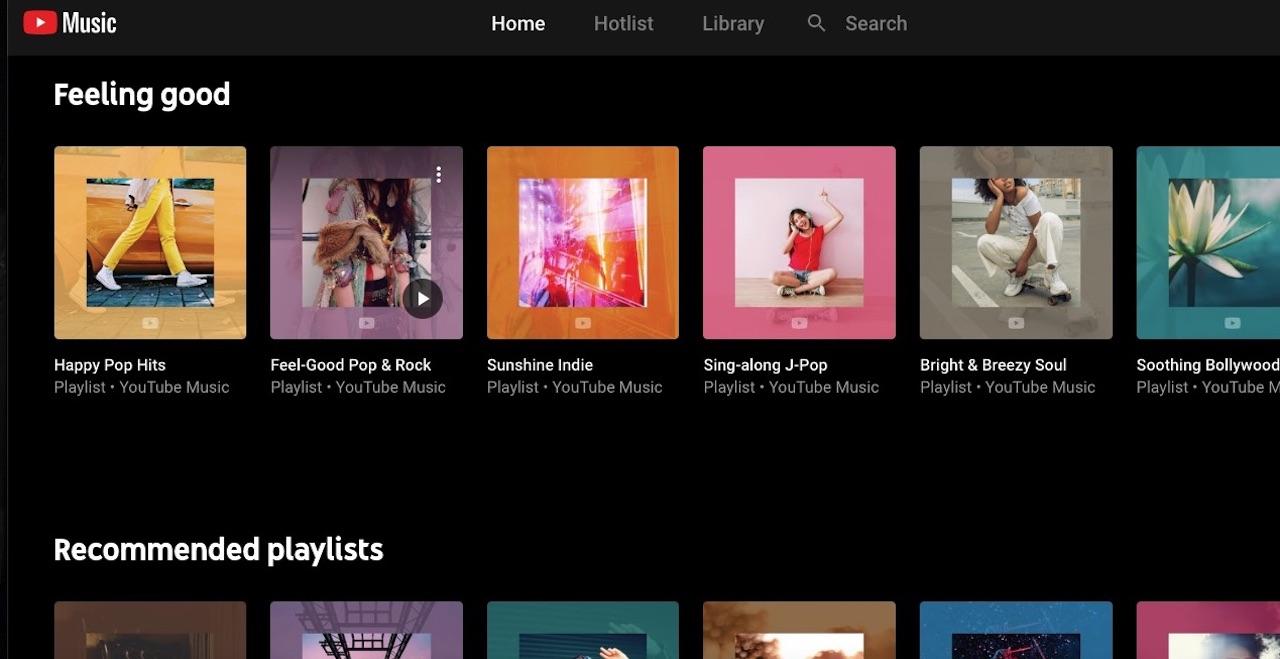1280x659 pixels.
Task: Click the Recommended playlists section heading
Action: [218, 550]
